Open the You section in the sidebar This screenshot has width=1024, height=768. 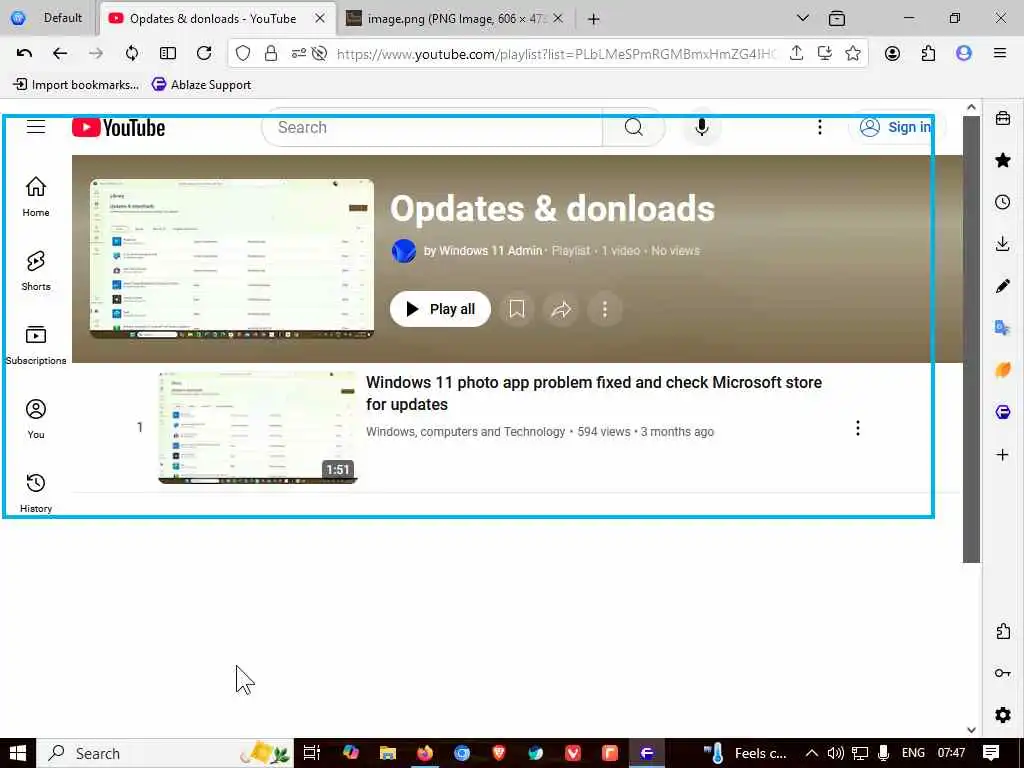click(36, 419)
